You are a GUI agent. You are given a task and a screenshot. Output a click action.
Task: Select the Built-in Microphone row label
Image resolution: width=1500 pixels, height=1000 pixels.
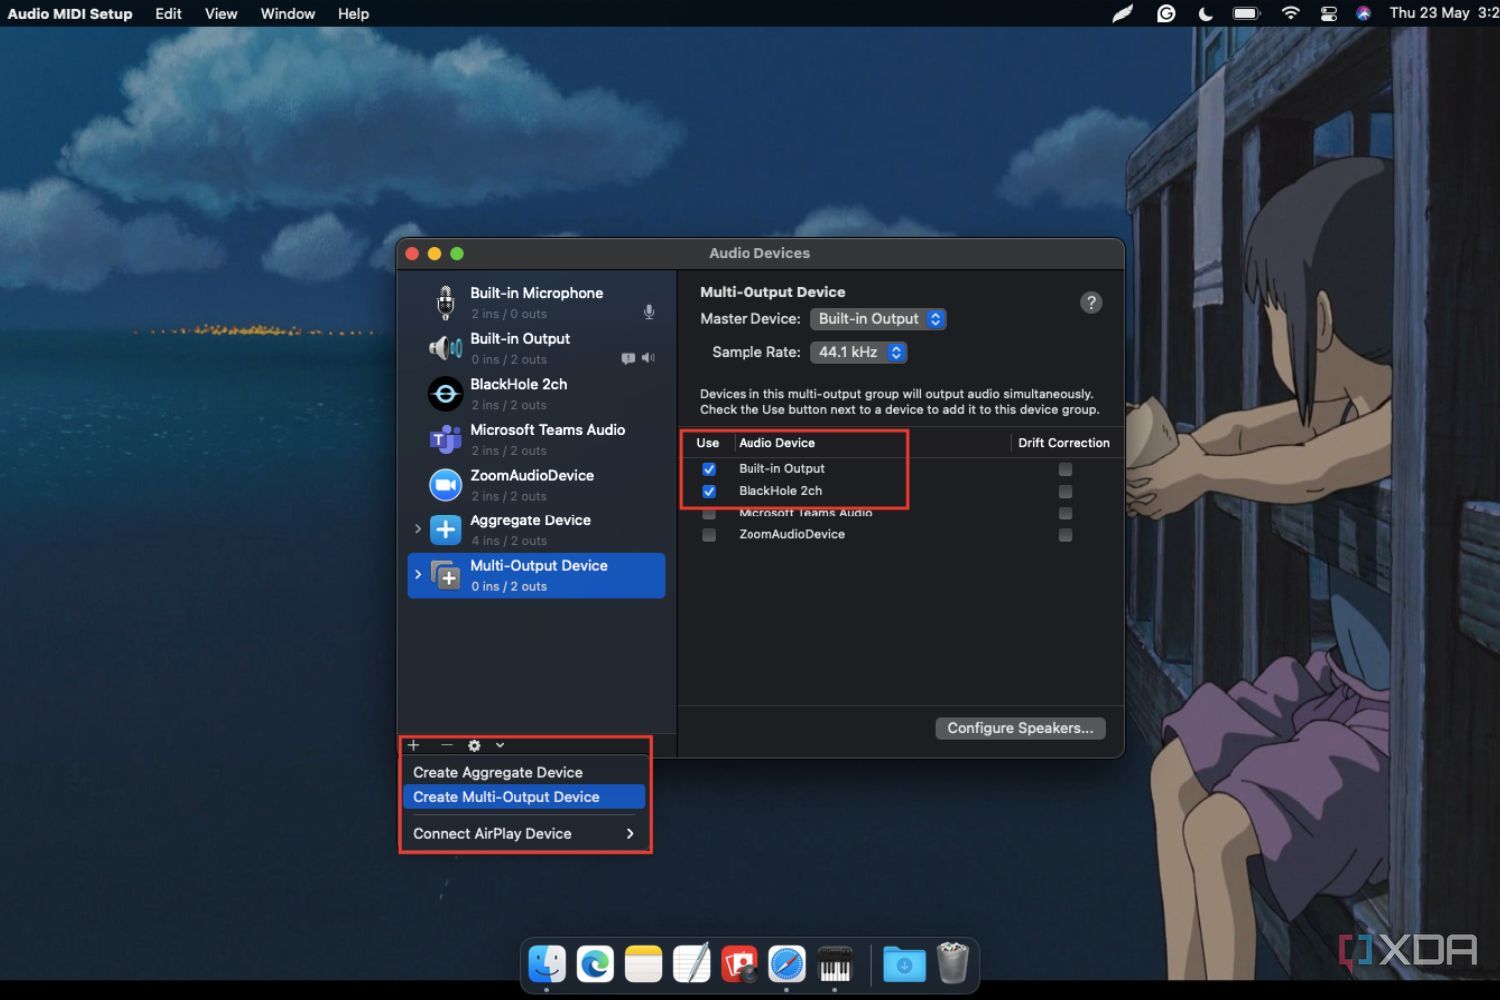[x=537, y=293]
